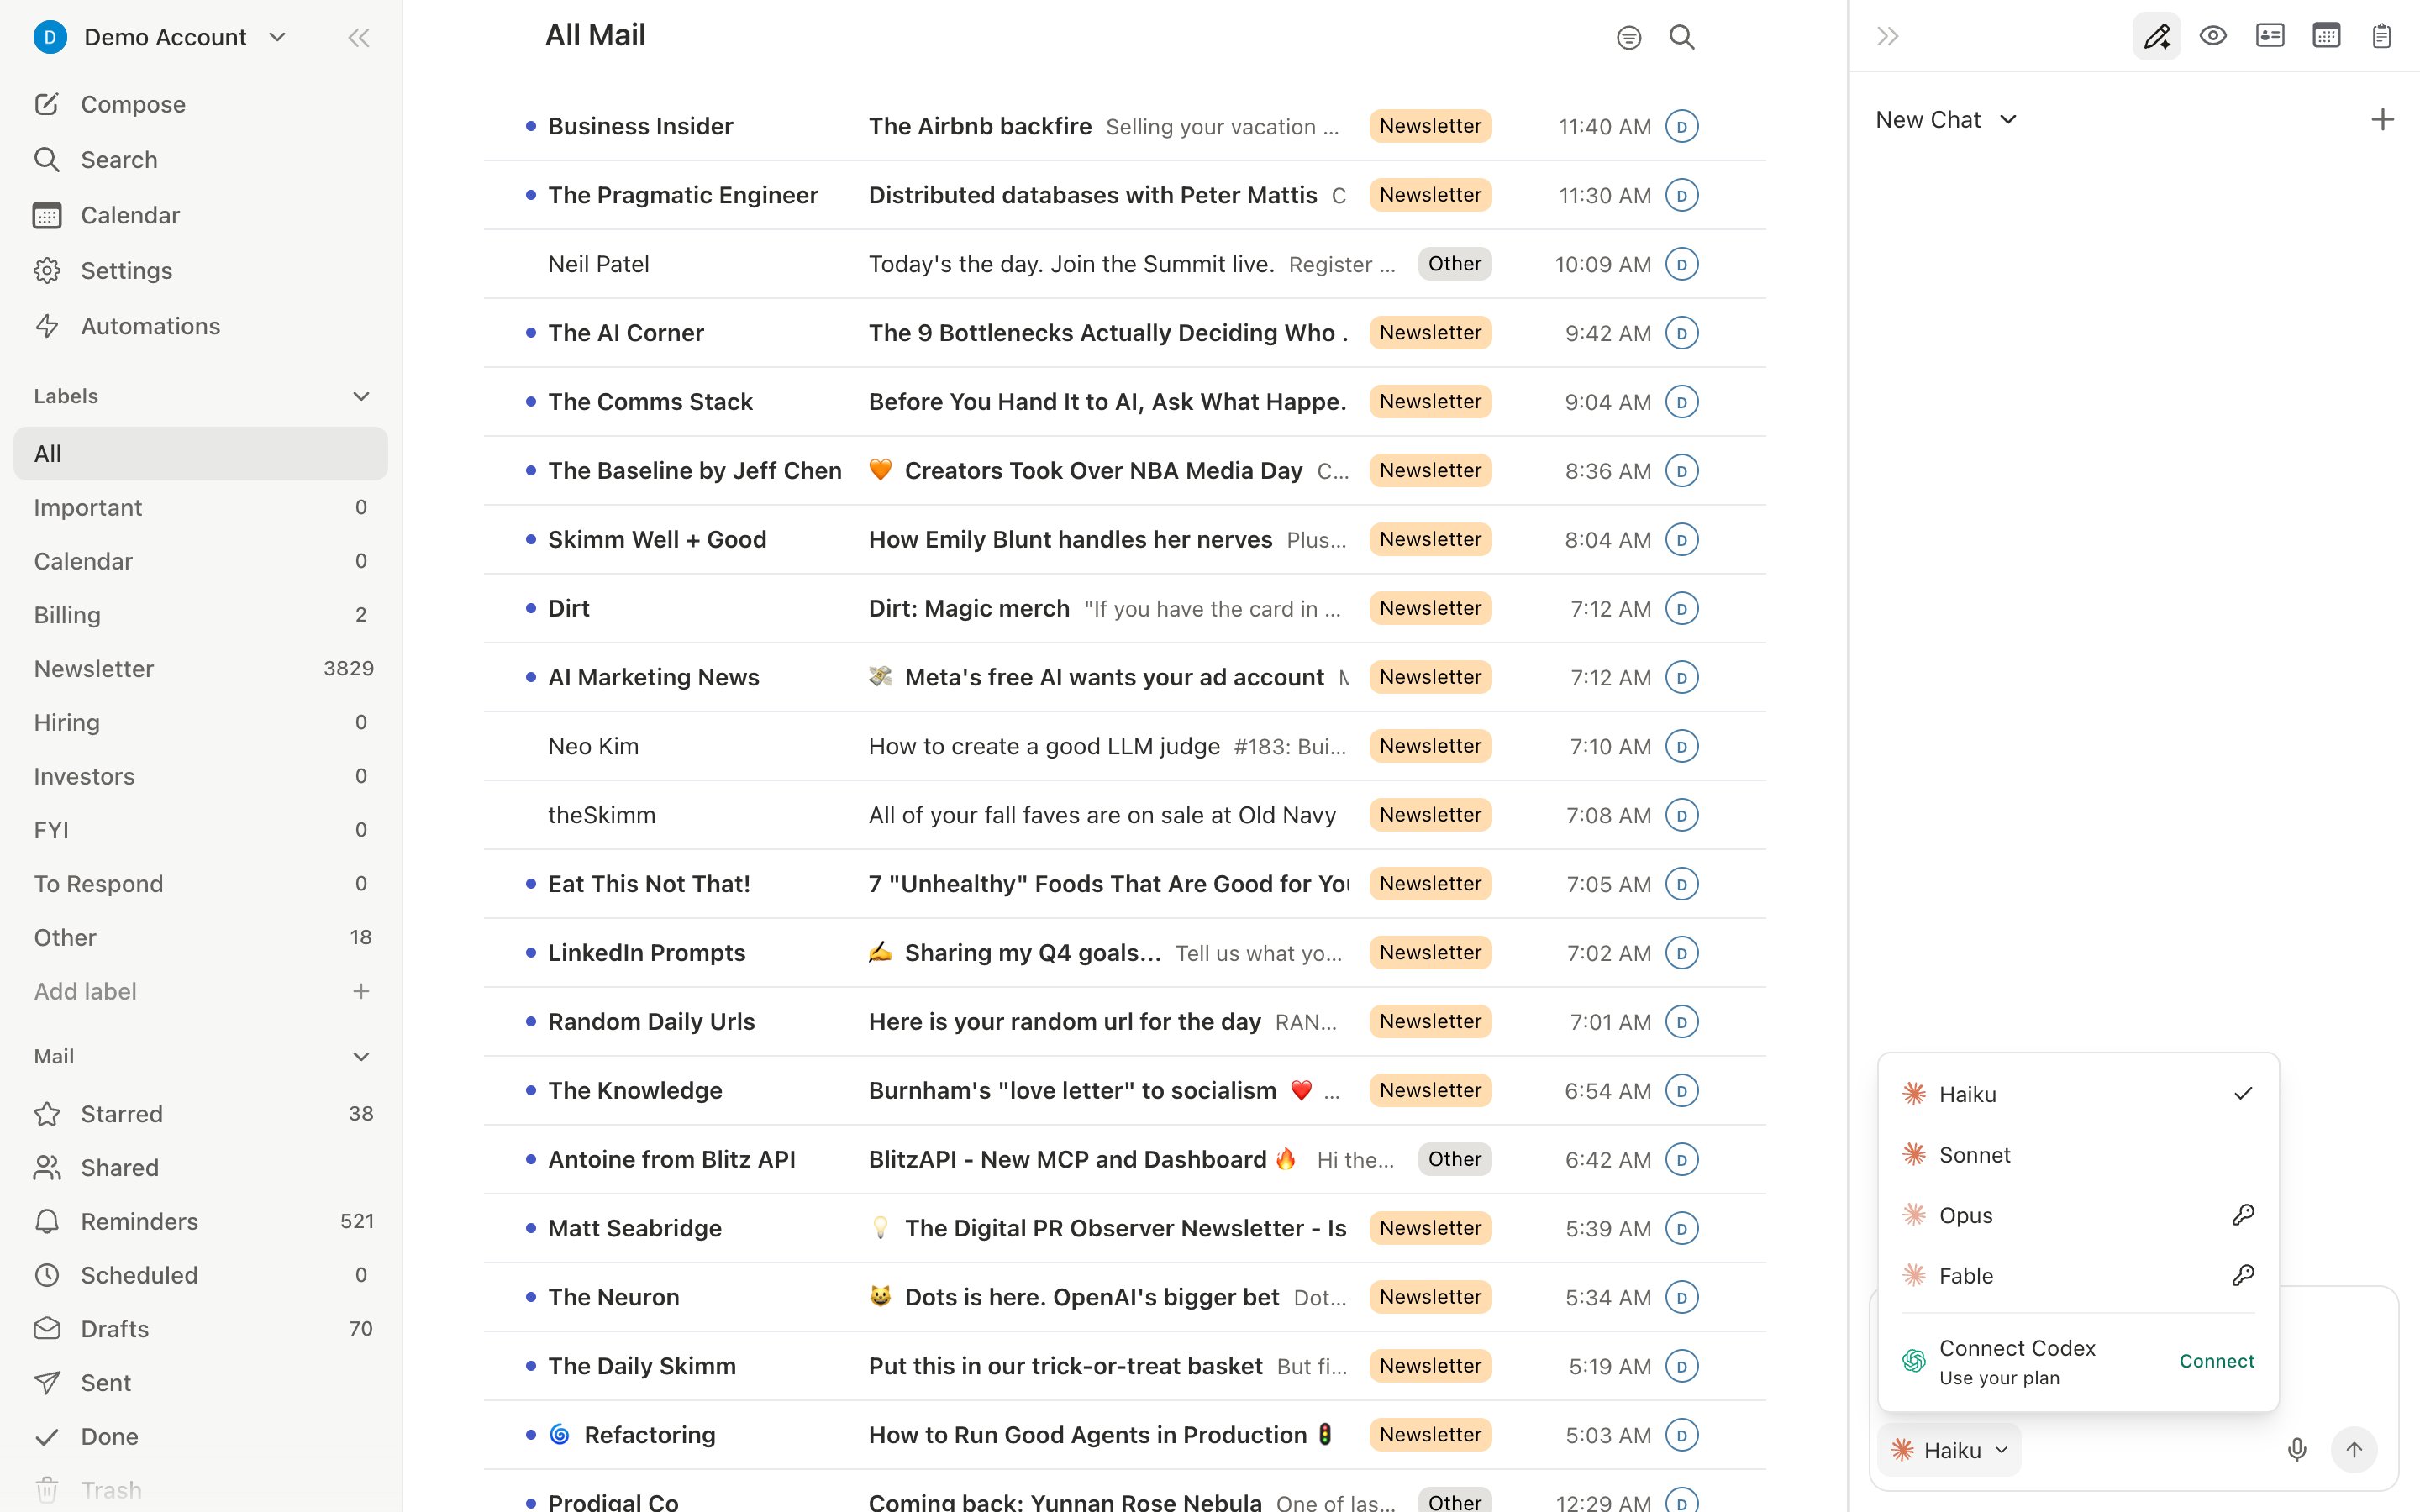Choose Opus model in the menu
This screenshot has height=1512, width=2420.
click(x=2078, y=1215)
